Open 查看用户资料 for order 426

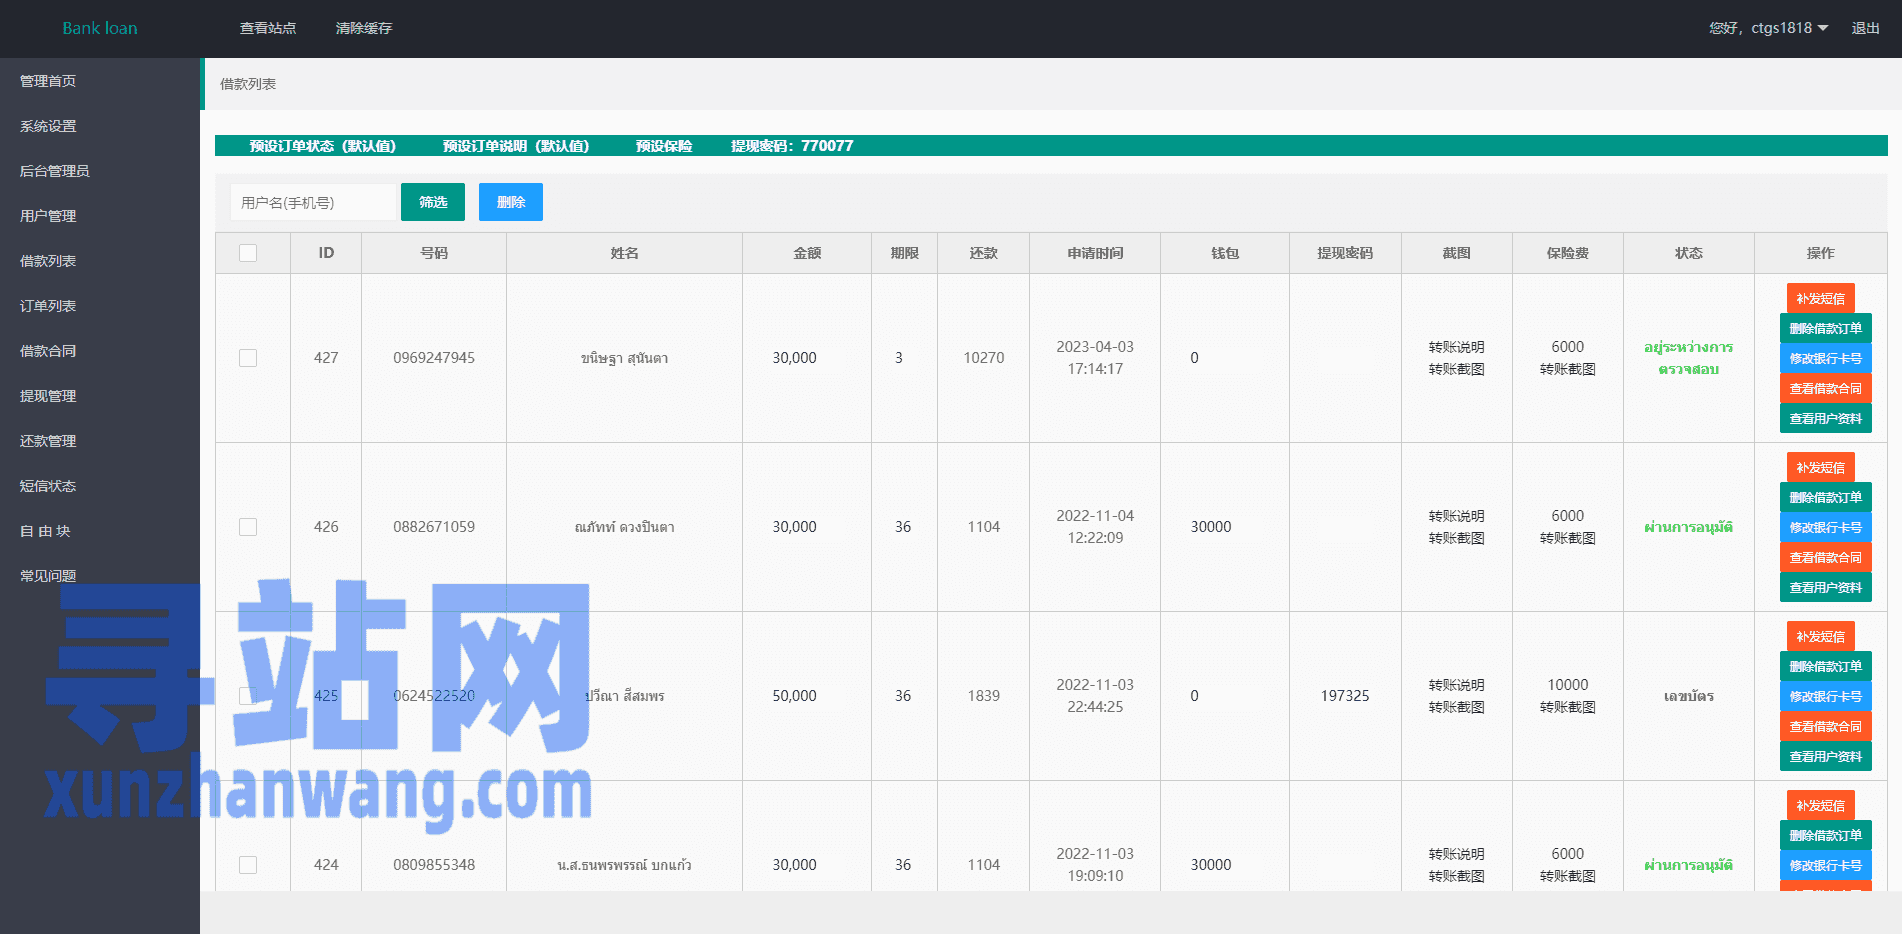pos(1825,587)
